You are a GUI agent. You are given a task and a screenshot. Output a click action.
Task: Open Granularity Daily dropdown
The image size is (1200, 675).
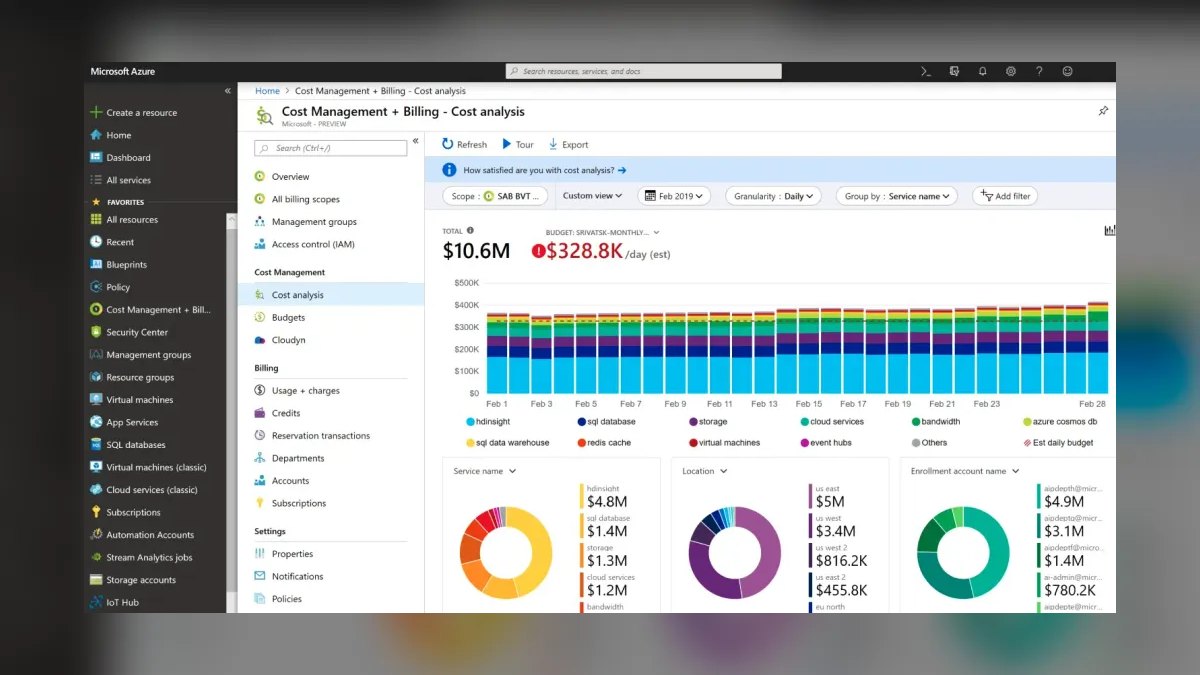pyautogui.click(x=774, y=196)
